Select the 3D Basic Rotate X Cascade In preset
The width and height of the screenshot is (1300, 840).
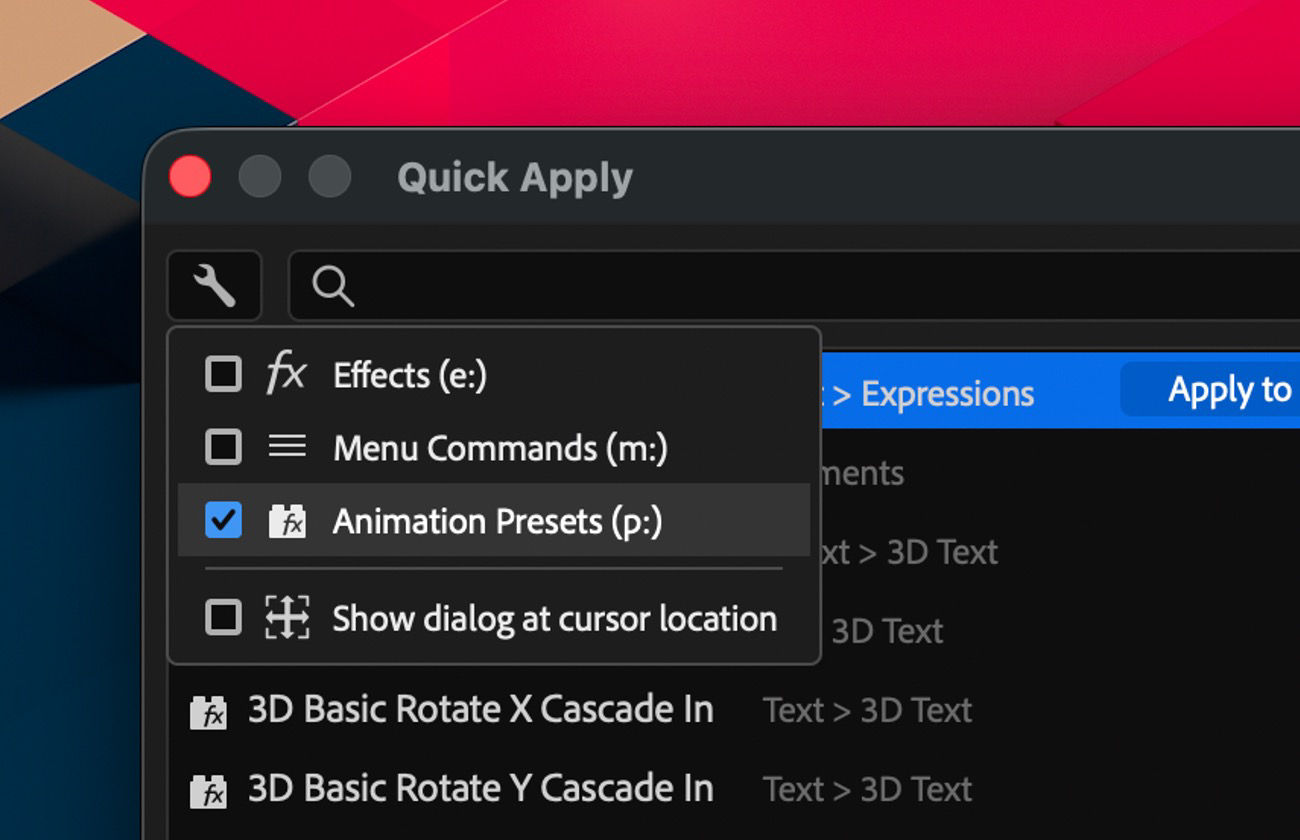pyautogui.click(x=480, y=710)
